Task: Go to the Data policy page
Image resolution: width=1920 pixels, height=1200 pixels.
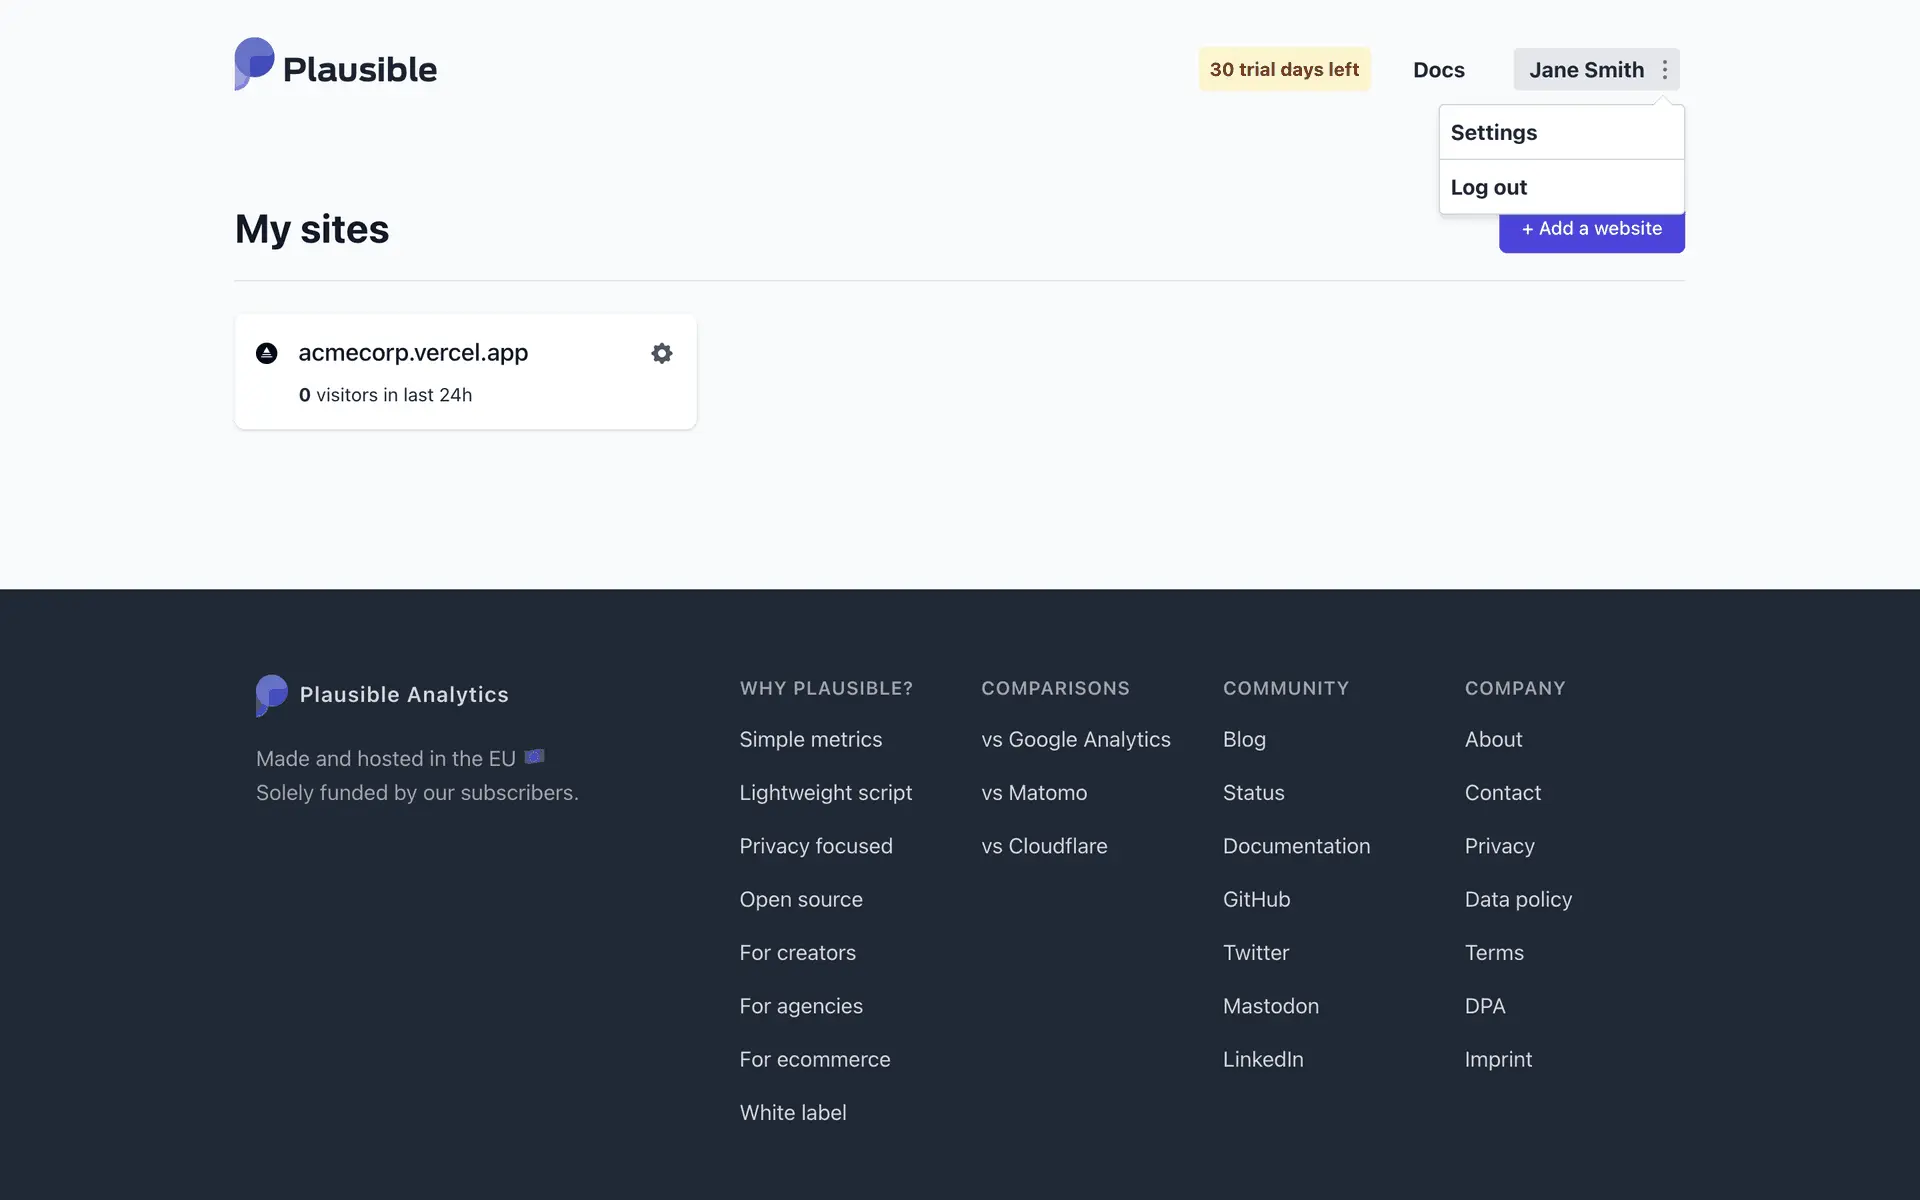Action: coord(1517,900)
